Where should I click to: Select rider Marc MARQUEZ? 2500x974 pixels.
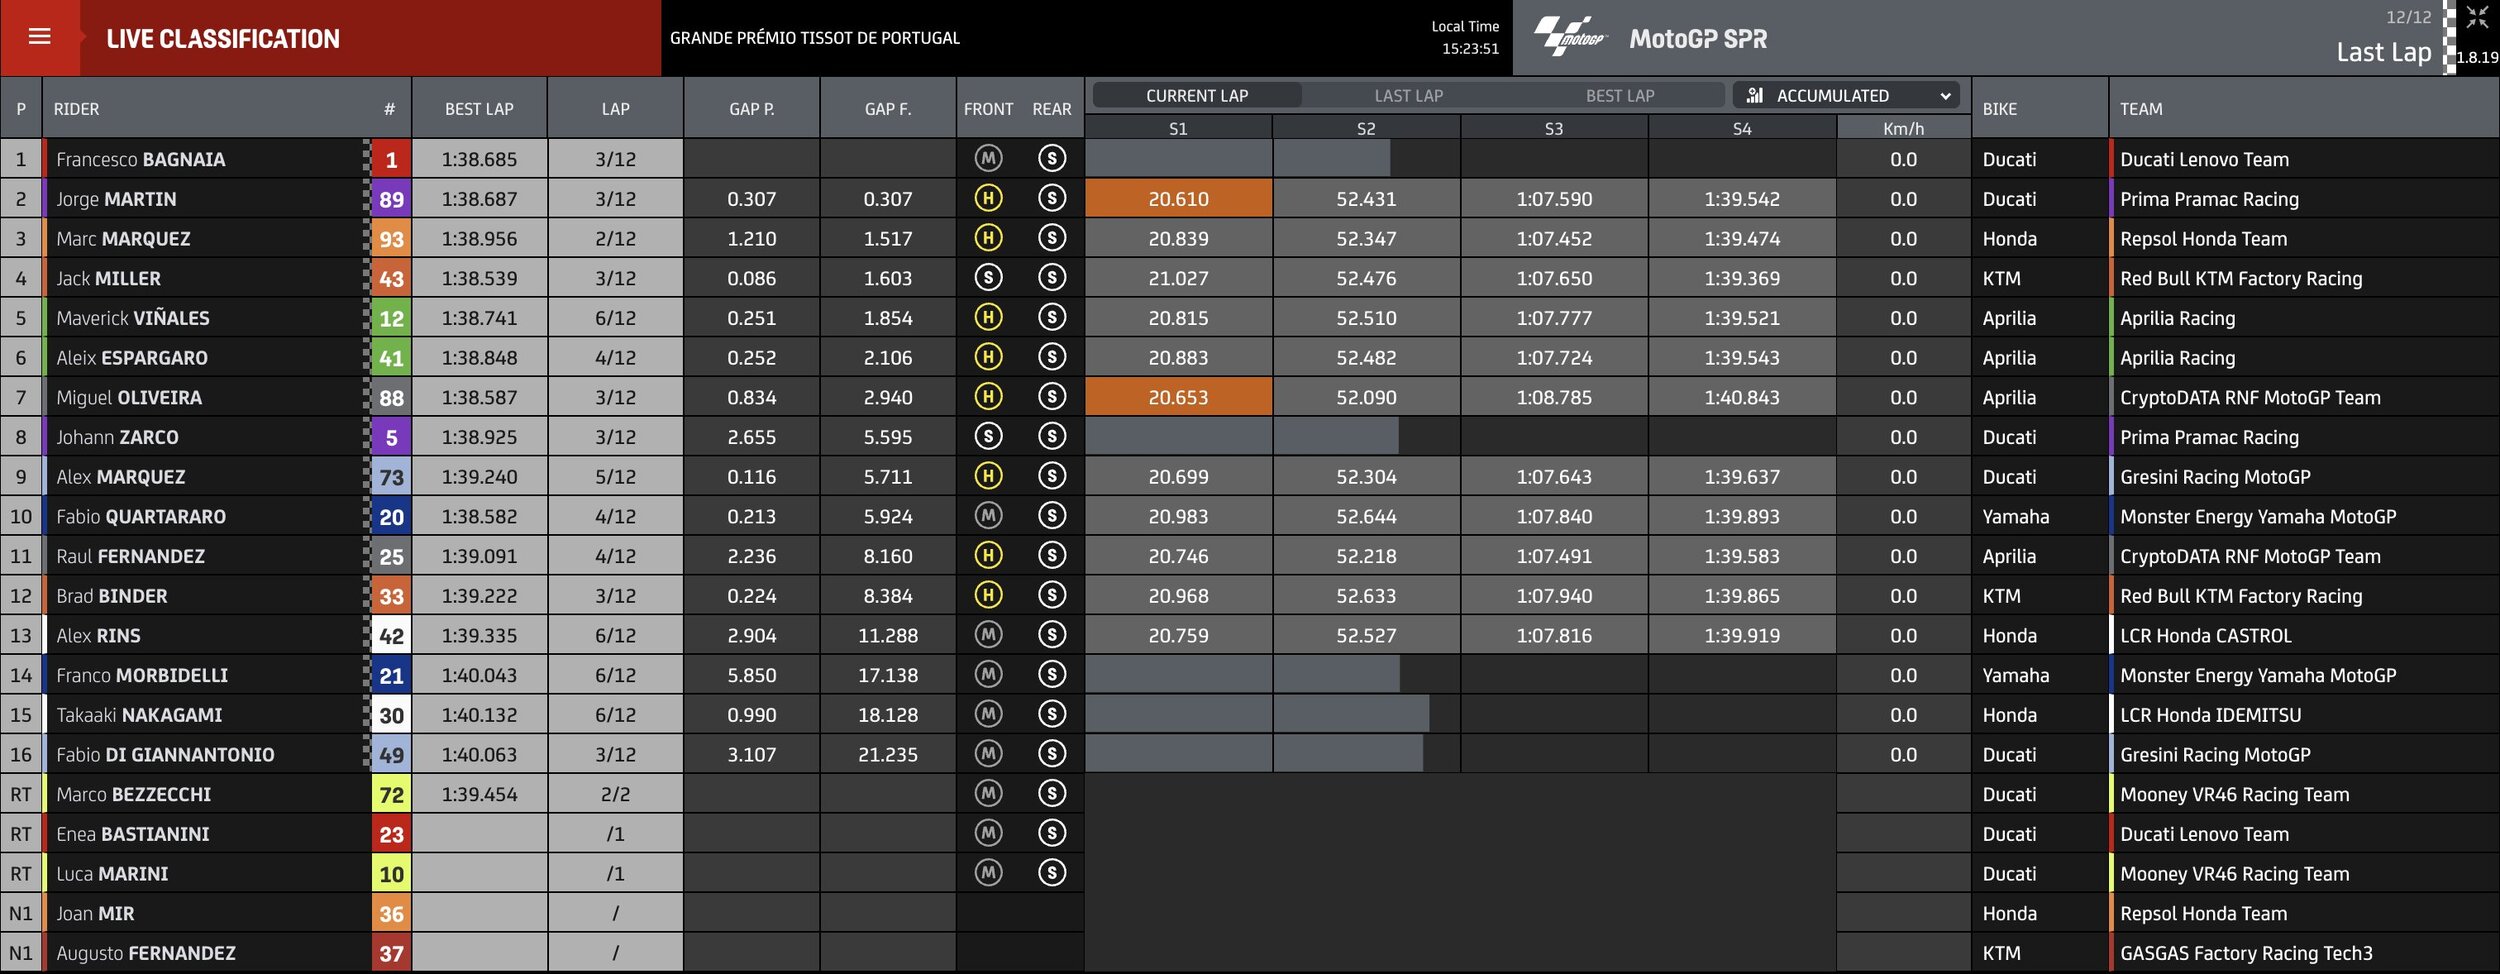click(x=123, y=238)
